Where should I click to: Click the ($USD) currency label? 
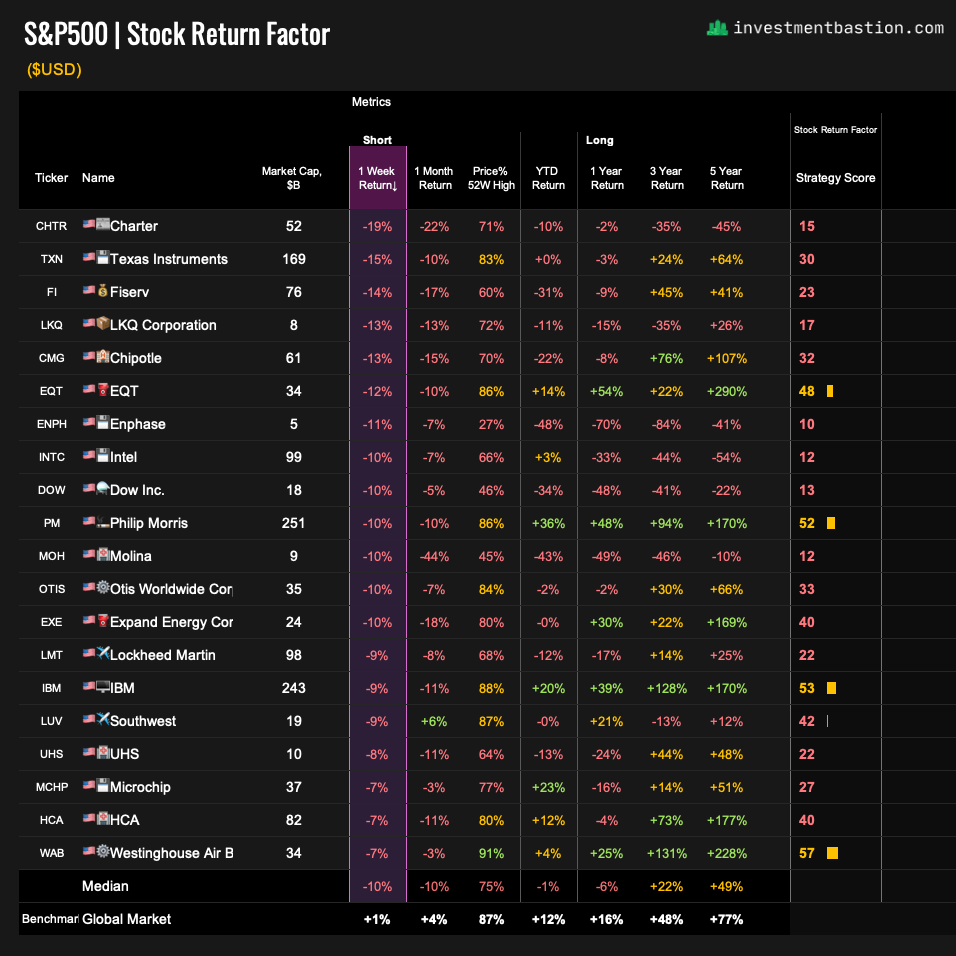pyautogui.click(x=54, y=70)
